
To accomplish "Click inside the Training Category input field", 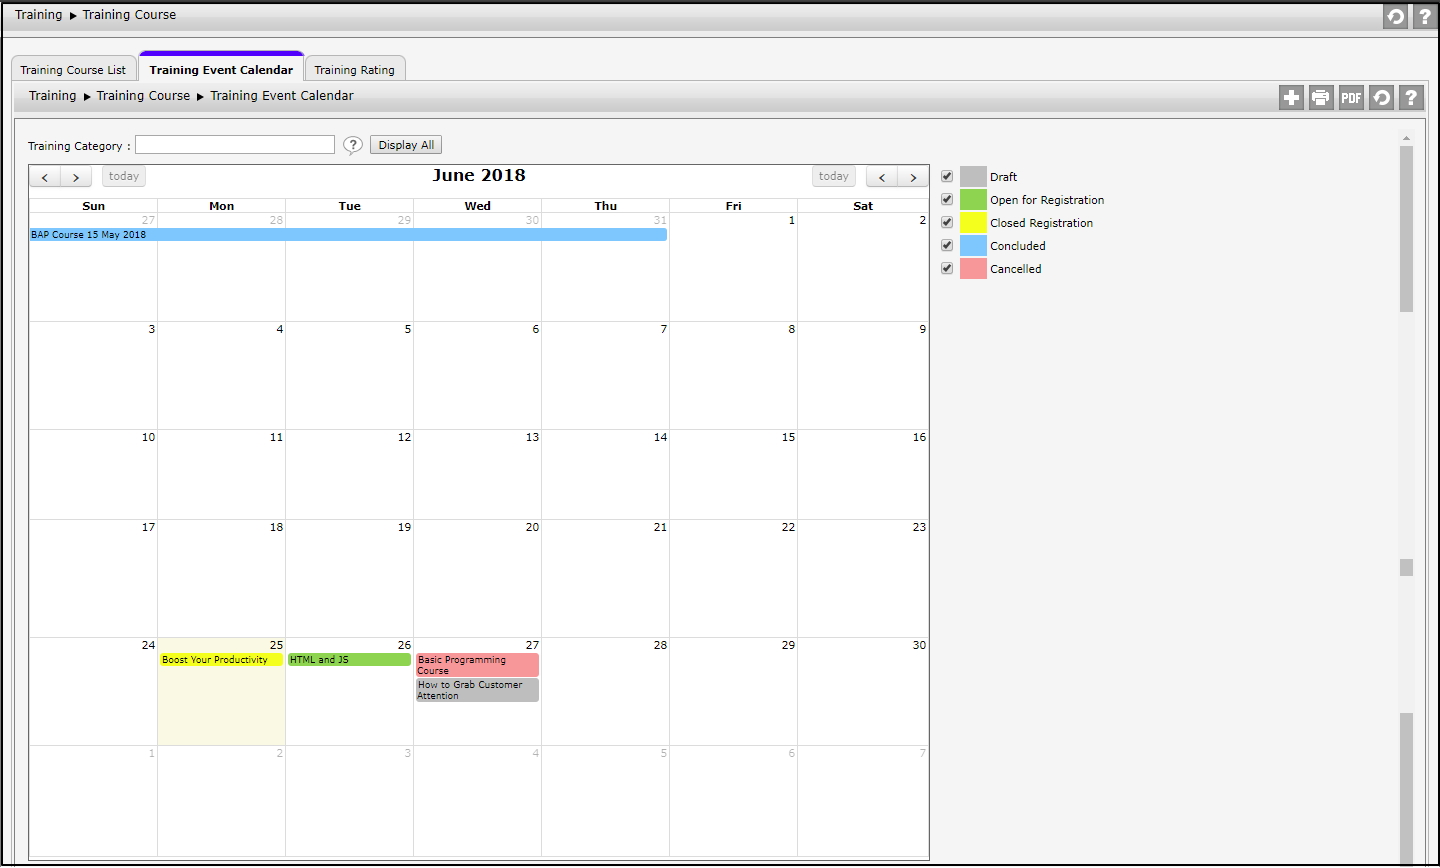I will pos(235,145).
